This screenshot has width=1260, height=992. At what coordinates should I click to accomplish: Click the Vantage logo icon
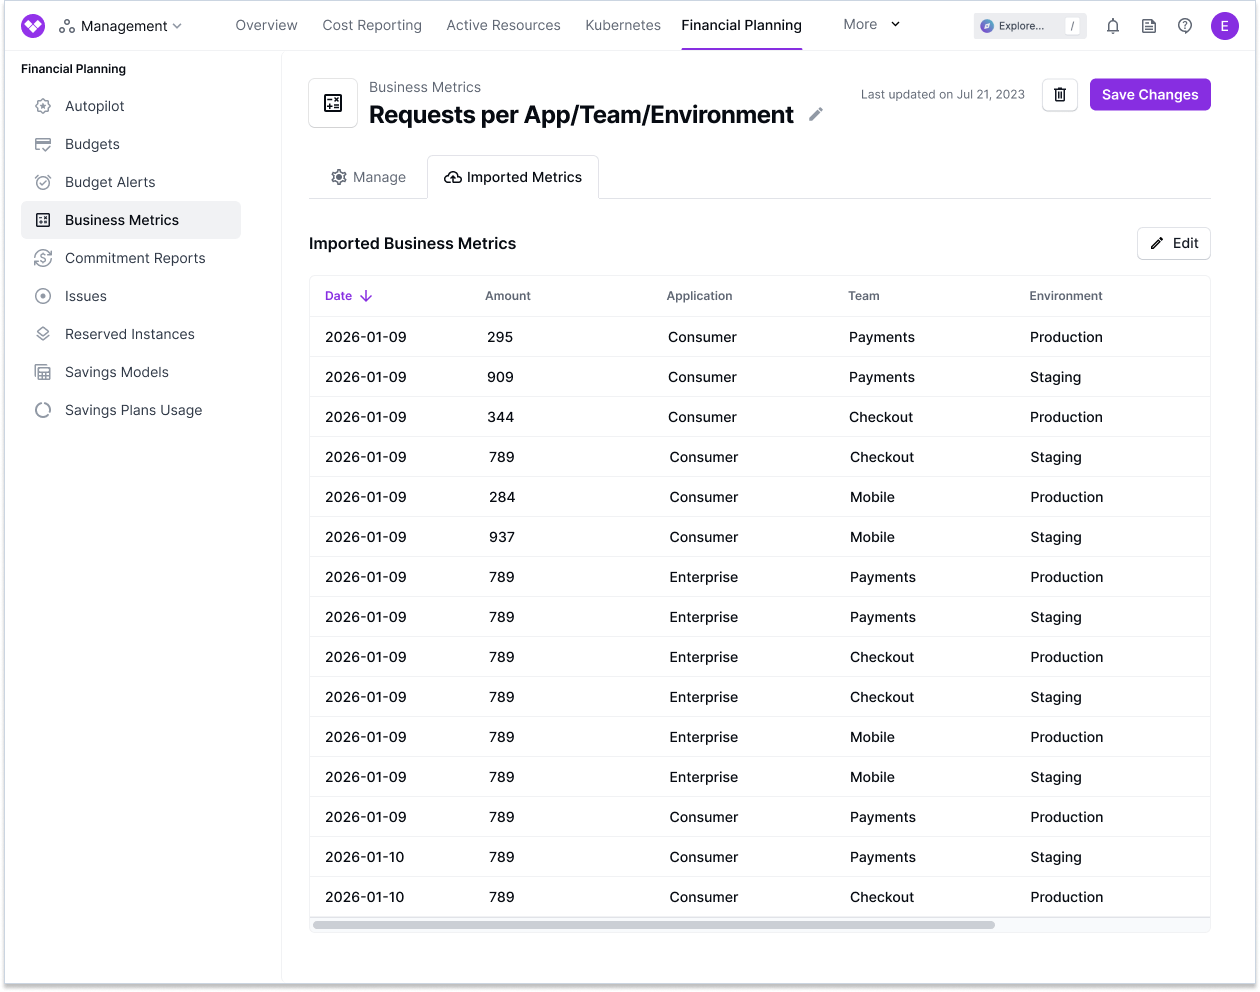point(33,26)
